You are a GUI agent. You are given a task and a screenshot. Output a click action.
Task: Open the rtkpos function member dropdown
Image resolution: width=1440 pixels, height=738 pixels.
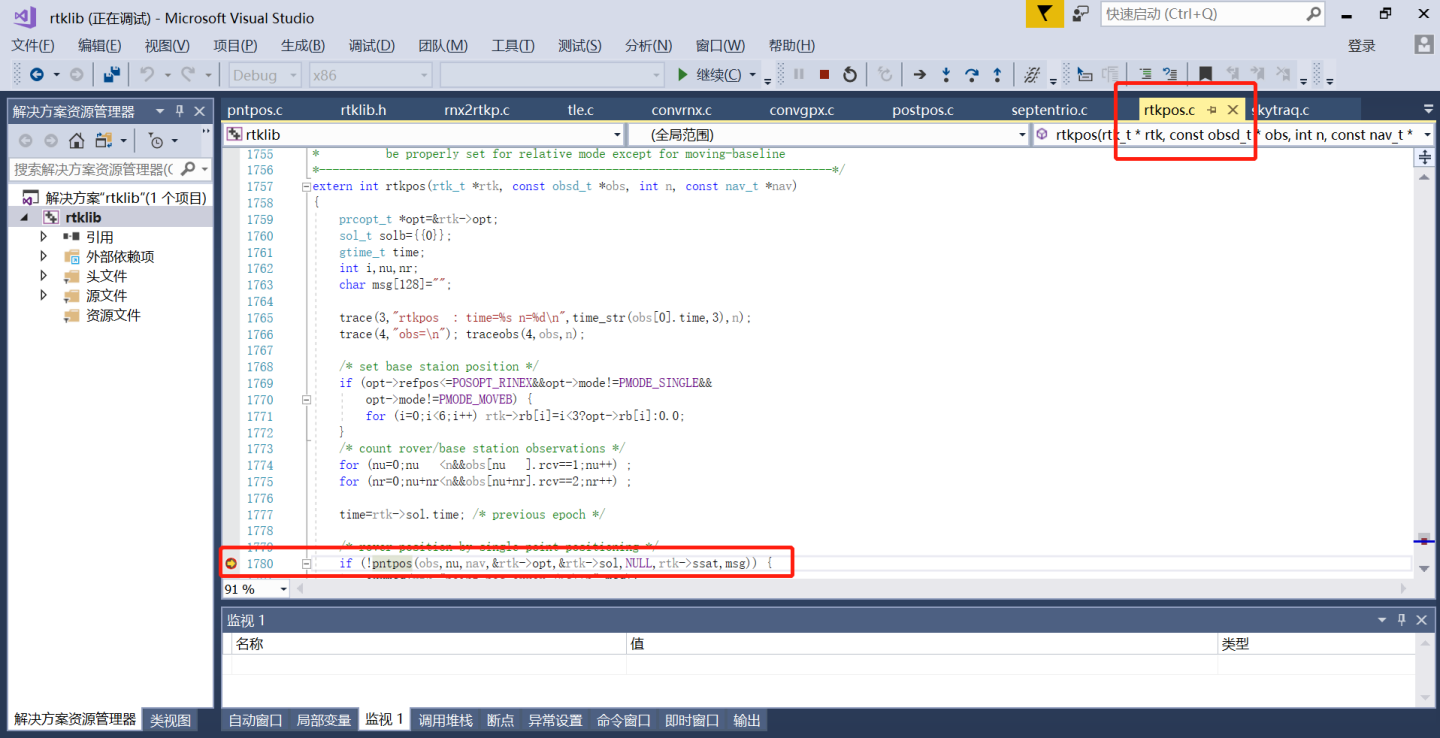pos(1425,135)
